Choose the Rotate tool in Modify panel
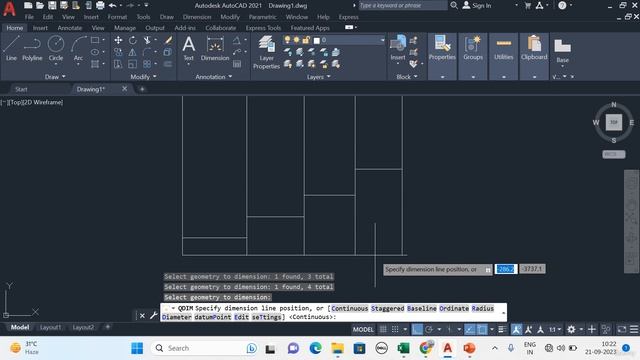 (133, 40)
